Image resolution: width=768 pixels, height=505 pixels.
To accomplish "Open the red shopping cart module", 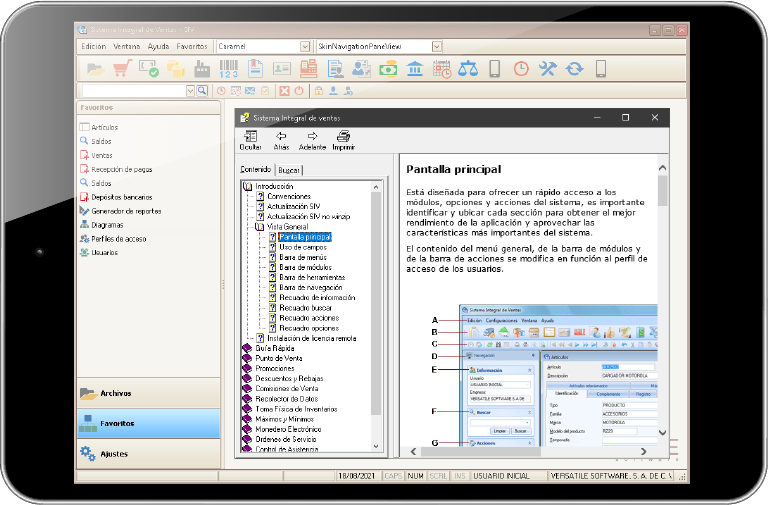I will click(122, 69).
